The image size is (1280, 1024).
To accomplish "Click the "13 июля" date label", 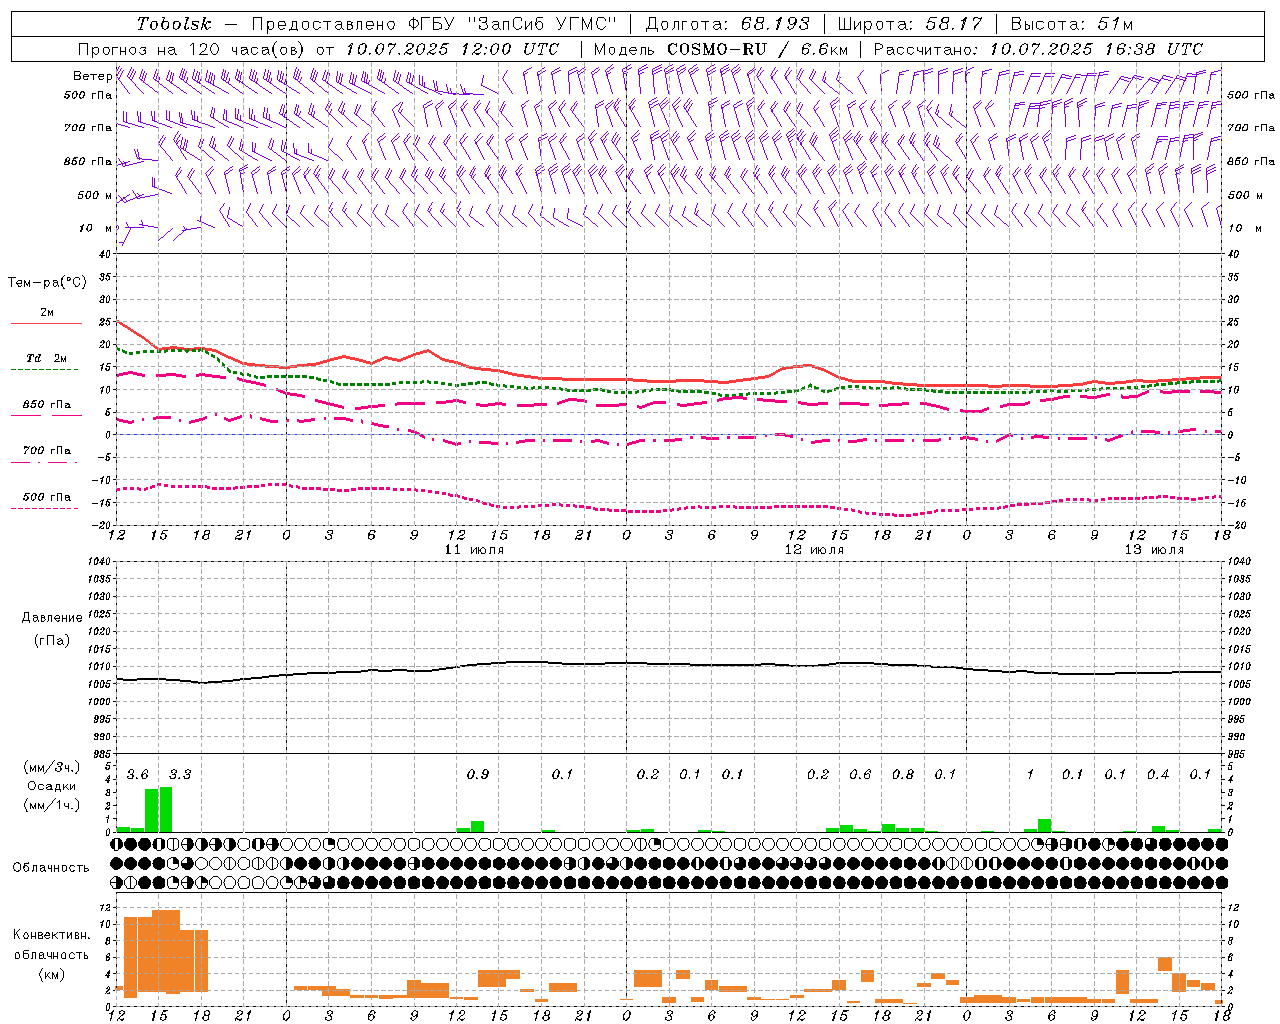I will click(x=1154, y=550).
